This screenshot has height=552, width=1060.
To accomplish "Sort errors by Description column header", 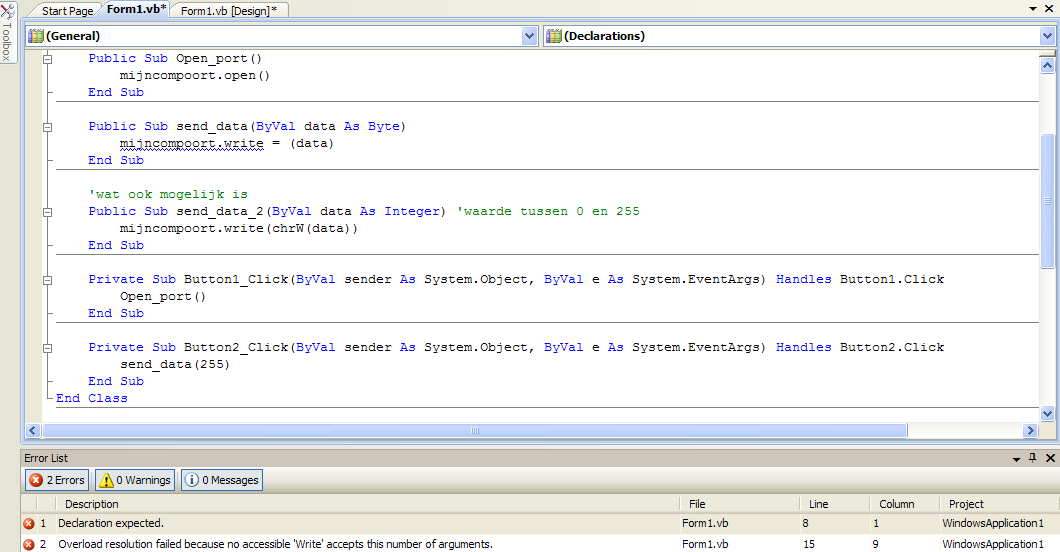I will pos(92,504).
